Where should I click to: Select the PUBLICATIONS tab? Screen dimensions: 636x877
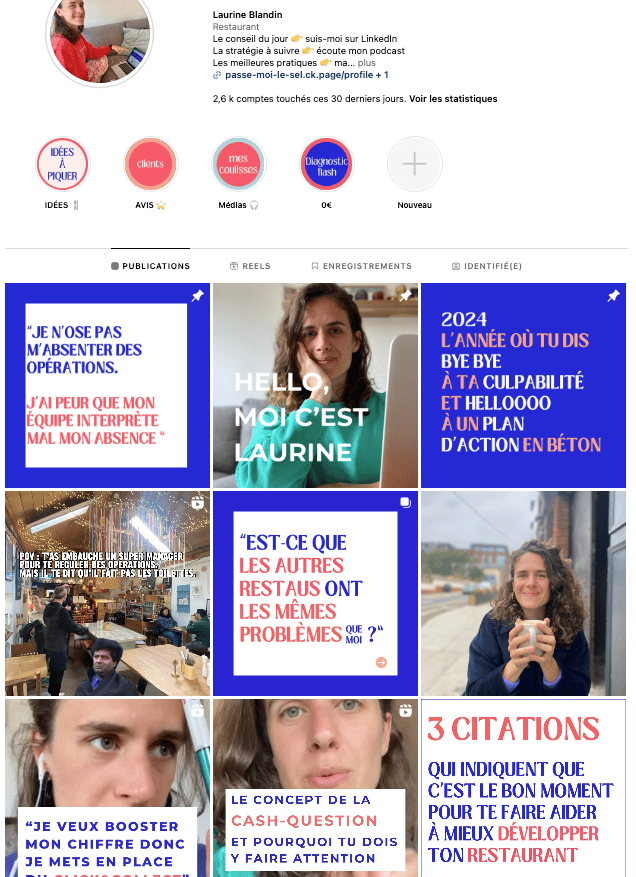point(150,266)
